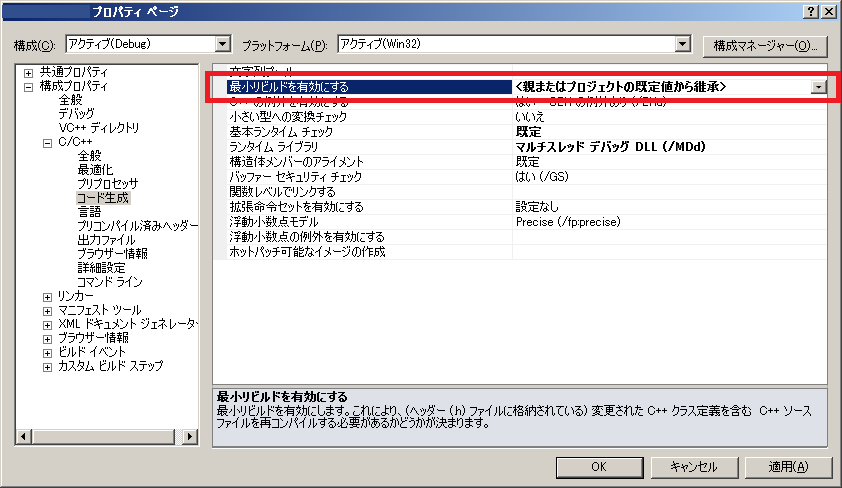Select the 浮動小数点の例外を有効にする property
The width and height of the screenshot is (842, 488).
tap(307, 237)
